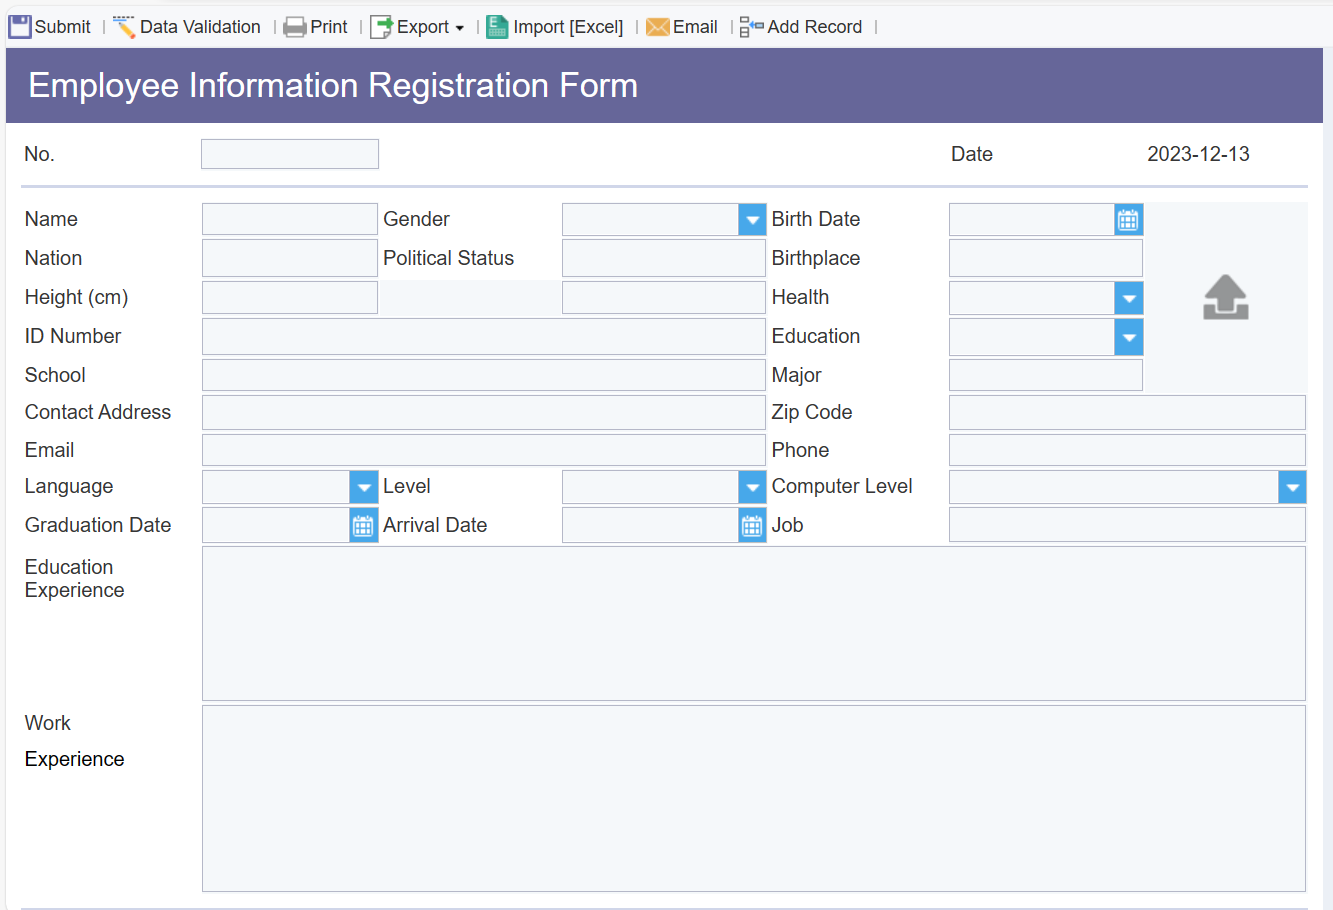This screenshot has height=910, width=1333.
Task: Click the Import [Excel] spreadsheet icon
Action: point(497,26)
